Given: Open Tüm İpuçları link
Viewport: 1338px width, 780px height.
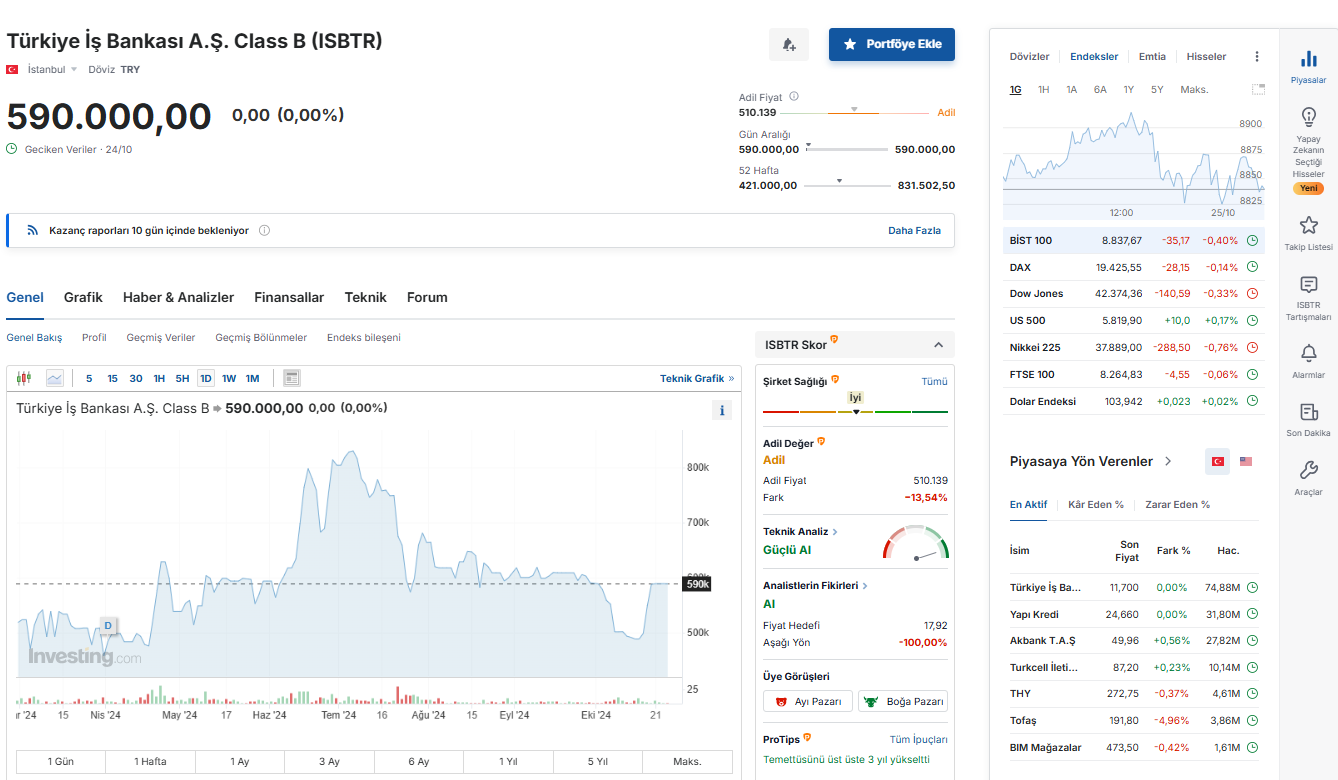Looking at the screenshot, I should (918, 739).
